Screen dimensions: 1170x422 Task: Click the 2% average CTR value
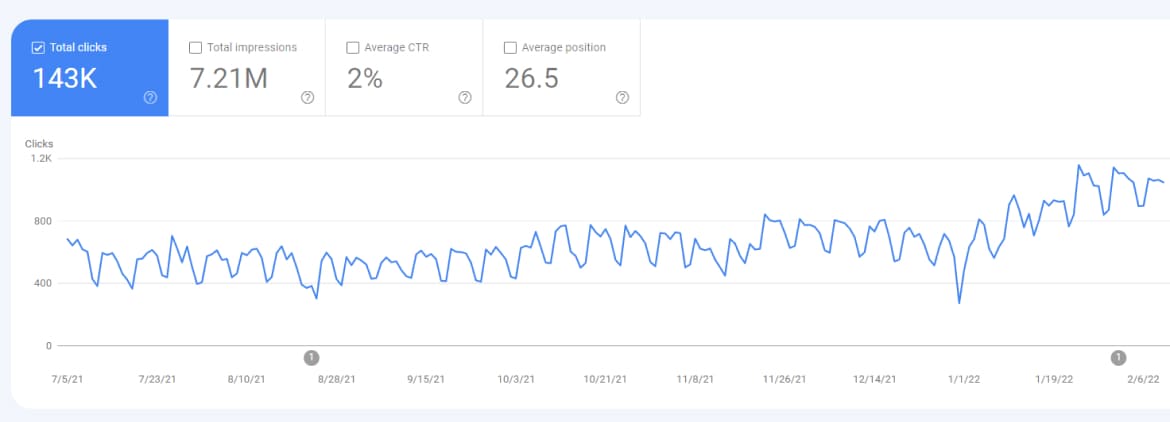click(x=365, y=79)
